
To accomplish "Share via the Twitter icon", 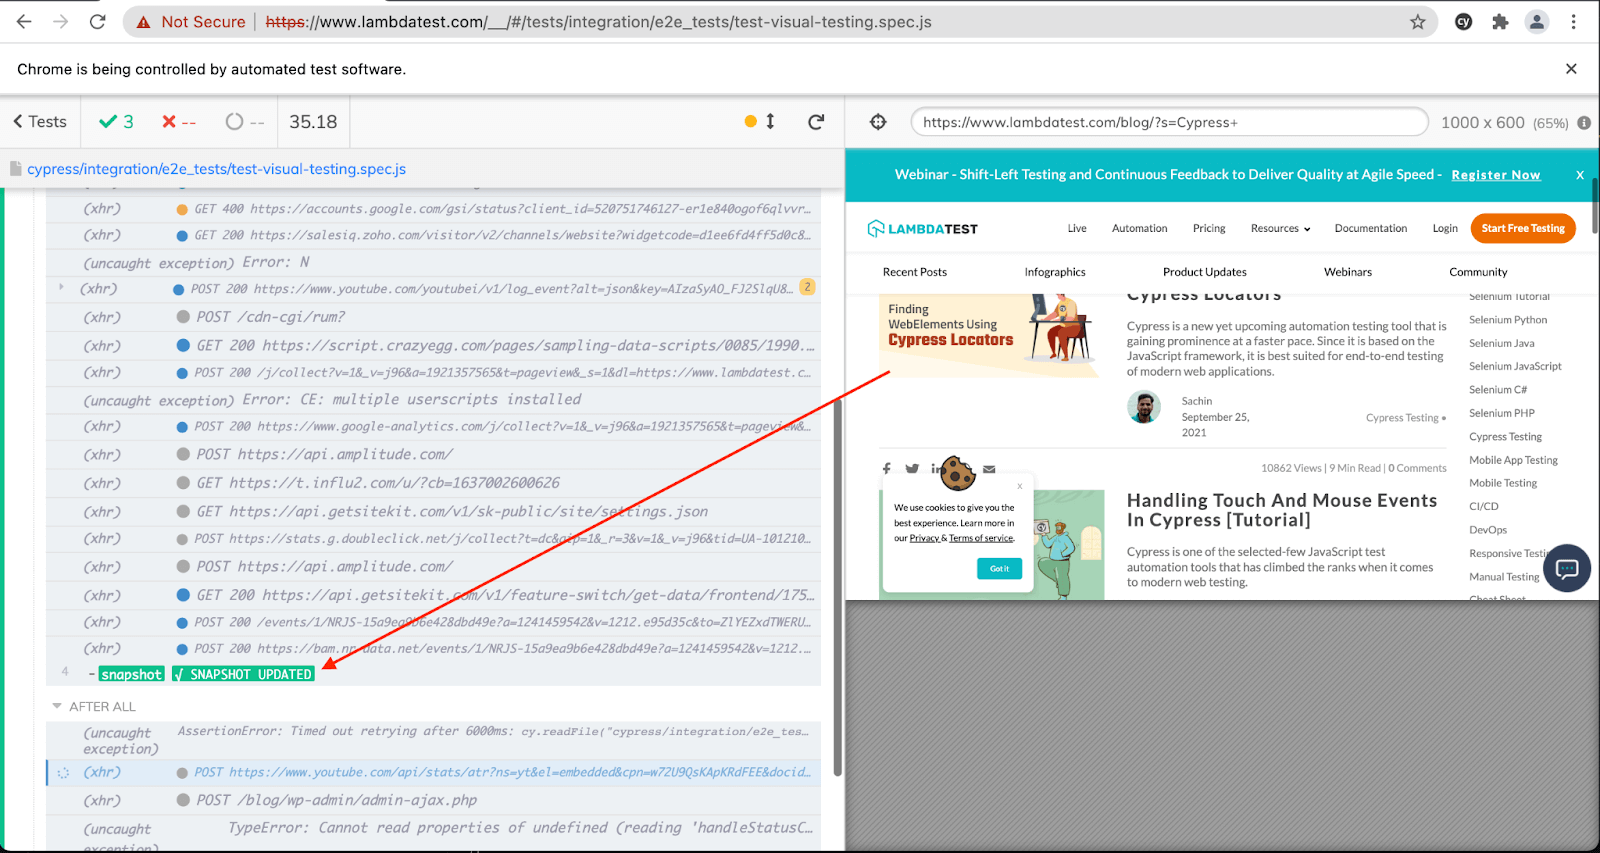I will [912, 468].
